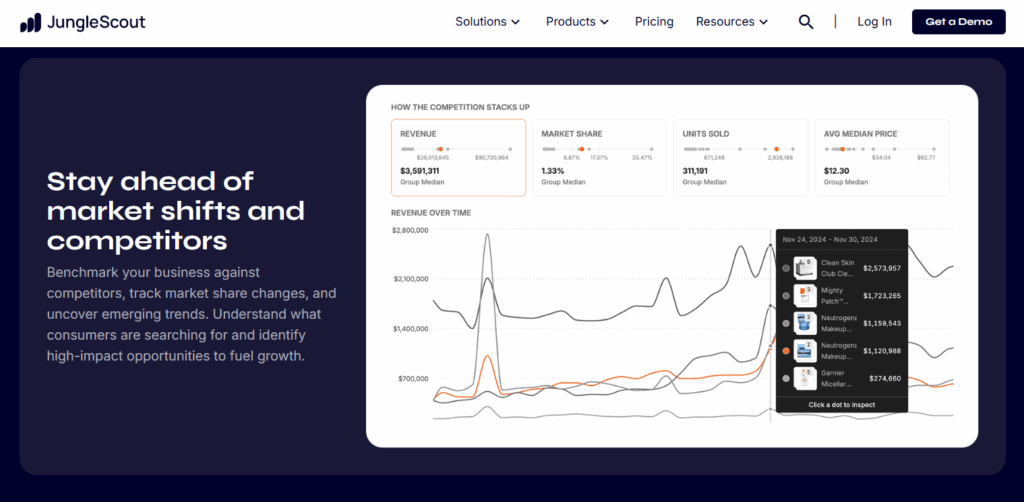Image resolution: width=1024 pixels, height=502 pixels.
Task: Click the $3,591,311 group median value
Action: pyautogui.click(x=420, y=171)
